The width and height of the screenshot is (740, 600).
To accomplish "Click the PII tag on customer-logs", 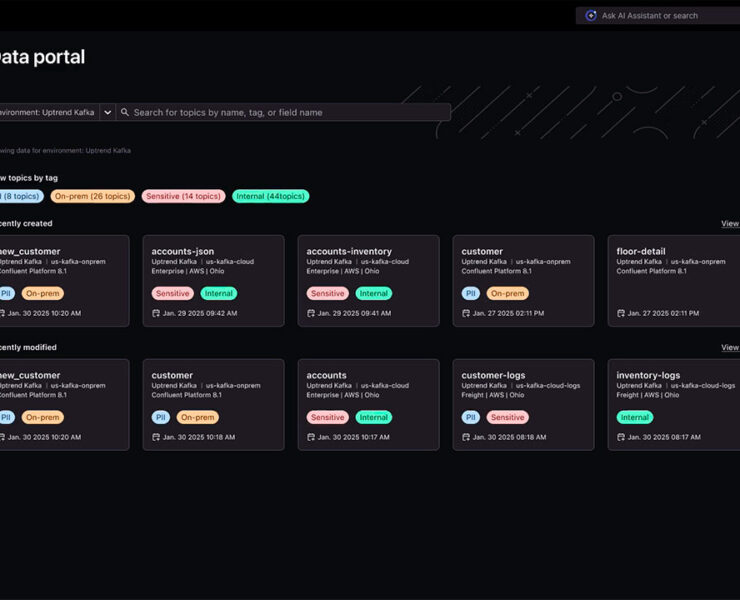I will point(471,417).
